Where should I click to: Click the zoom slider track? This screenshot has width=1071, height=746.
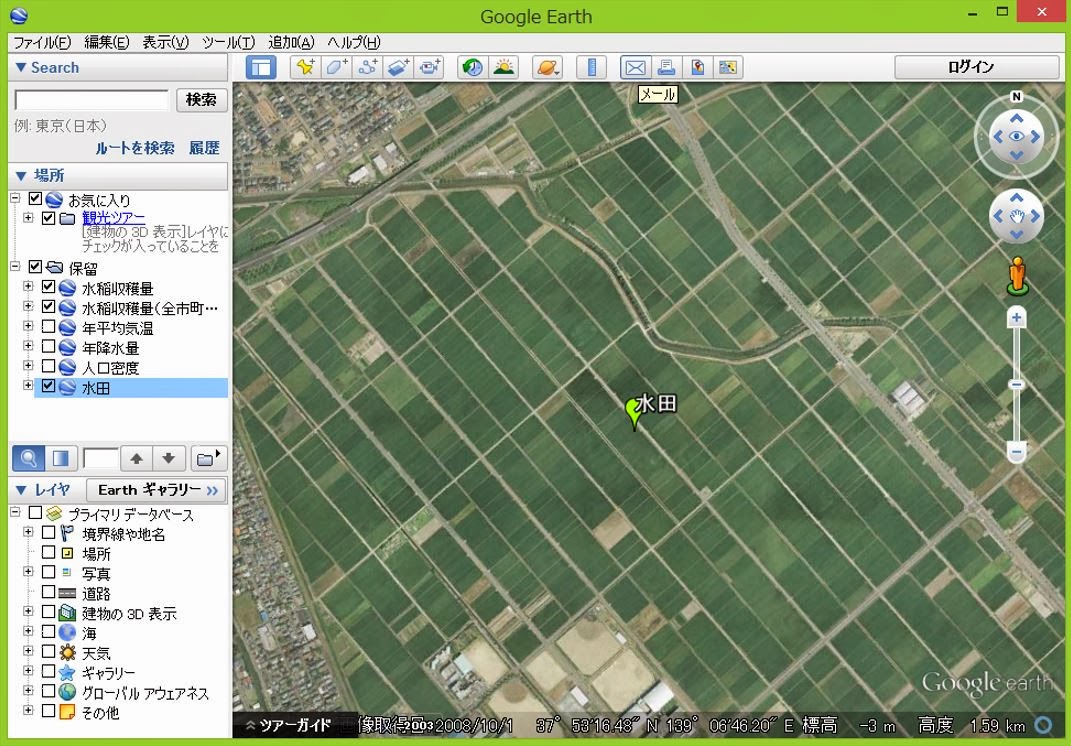pos(1016,385)
